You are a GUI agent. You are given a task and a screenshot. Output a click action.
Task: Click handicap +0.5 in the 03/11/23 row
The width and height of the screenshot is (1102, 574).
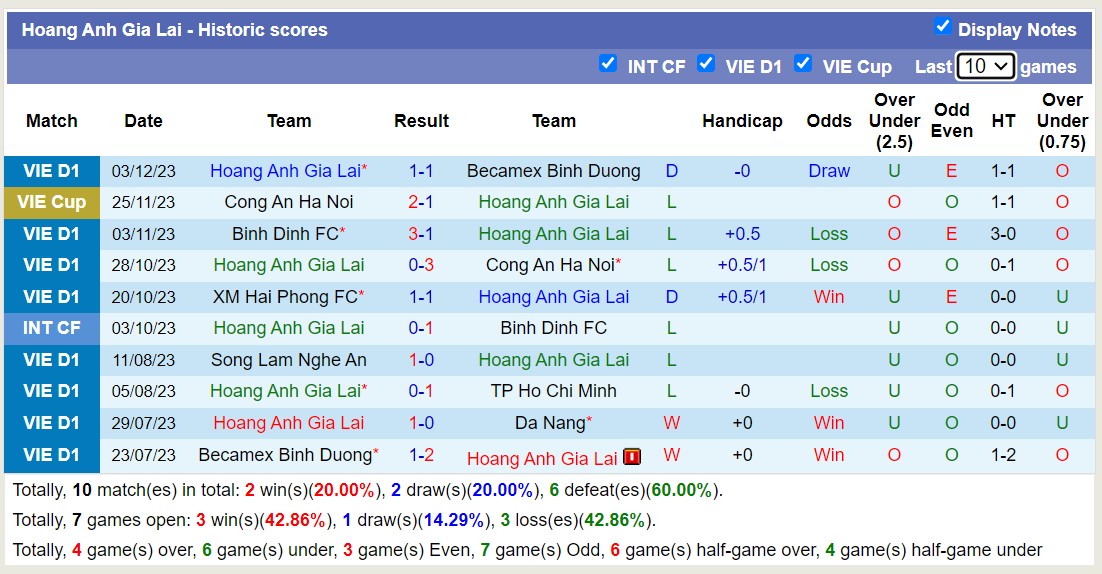742,234
